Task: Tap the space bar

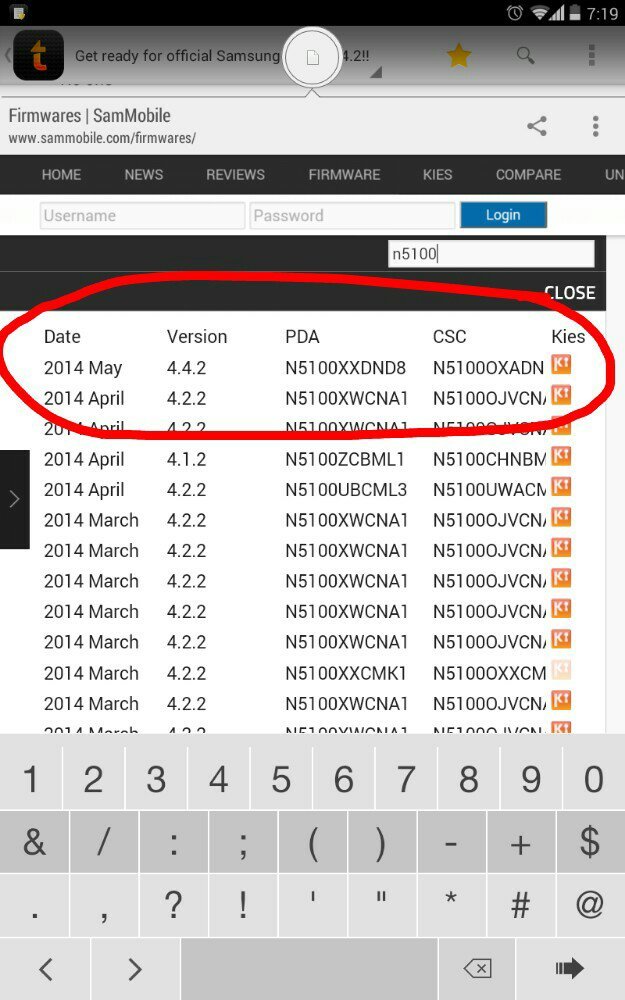Action: (x=309, y=969)
